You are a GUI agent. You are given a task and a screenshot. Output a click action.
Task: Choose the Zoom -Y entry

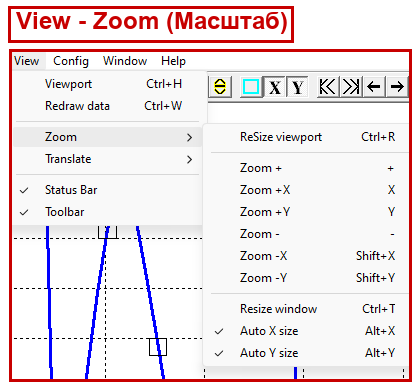coord(306,278)
